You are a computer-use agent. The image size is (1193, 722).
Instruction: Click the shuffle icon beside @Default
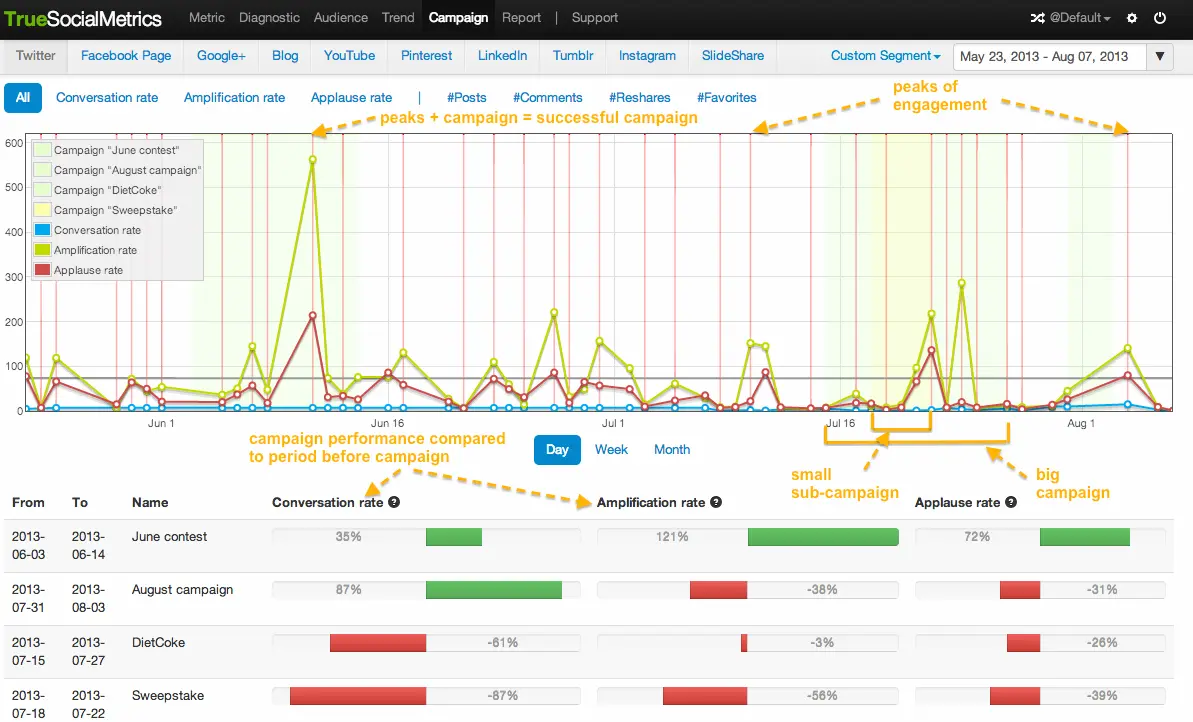[1036, 18]
